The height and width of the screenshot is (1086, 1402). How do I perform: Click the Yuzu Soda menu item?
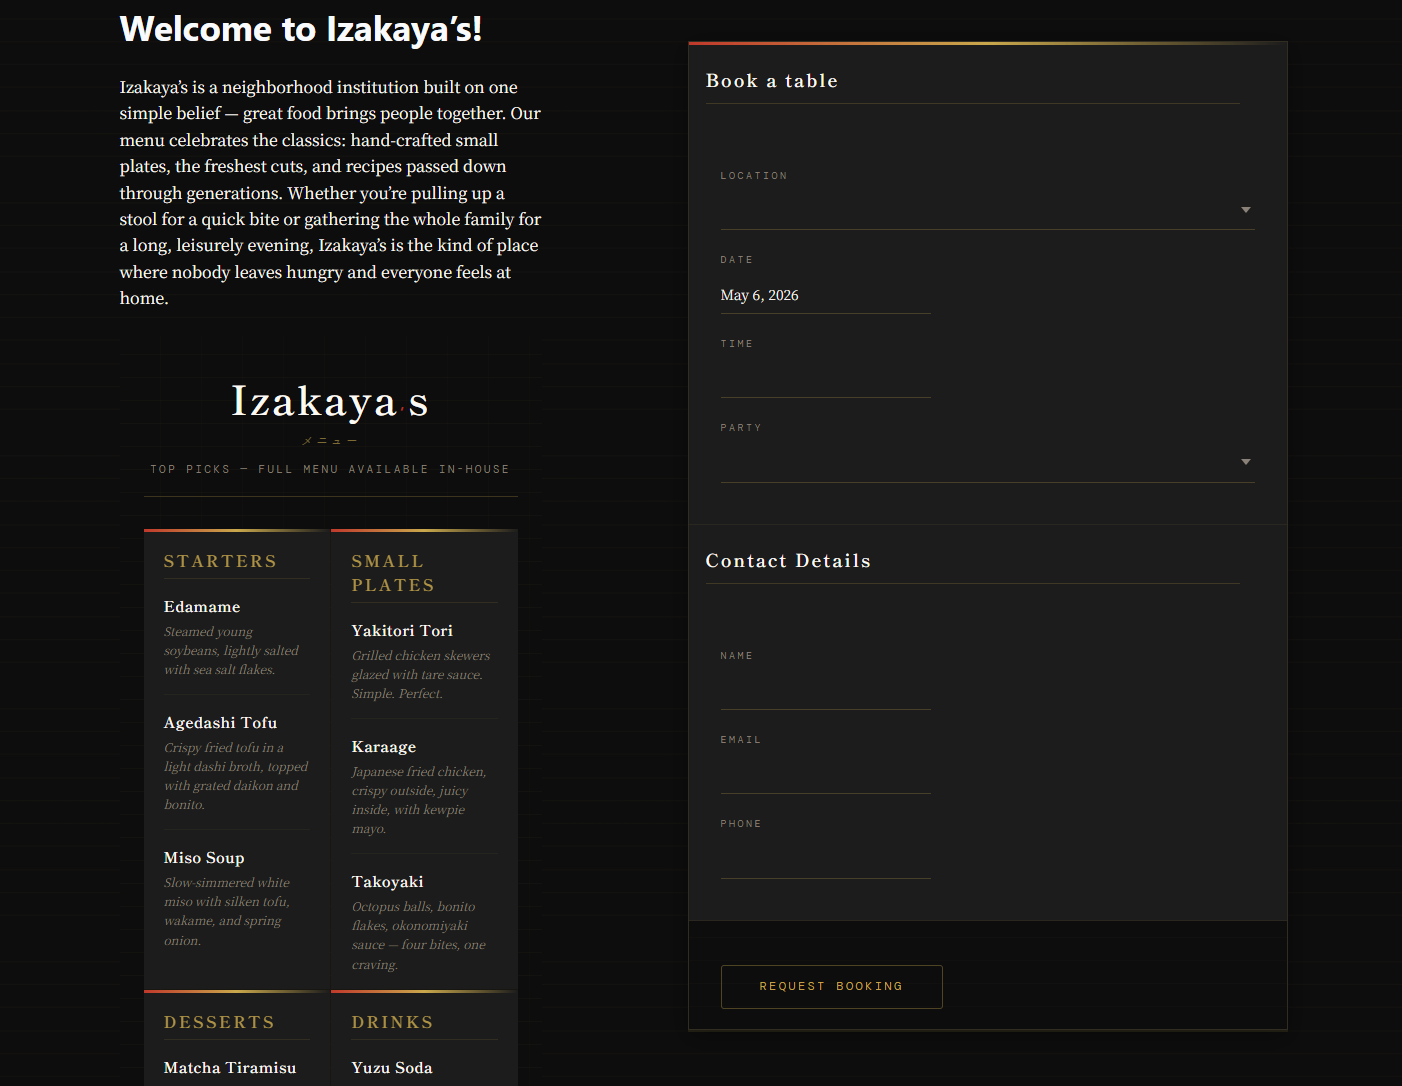392,1068
